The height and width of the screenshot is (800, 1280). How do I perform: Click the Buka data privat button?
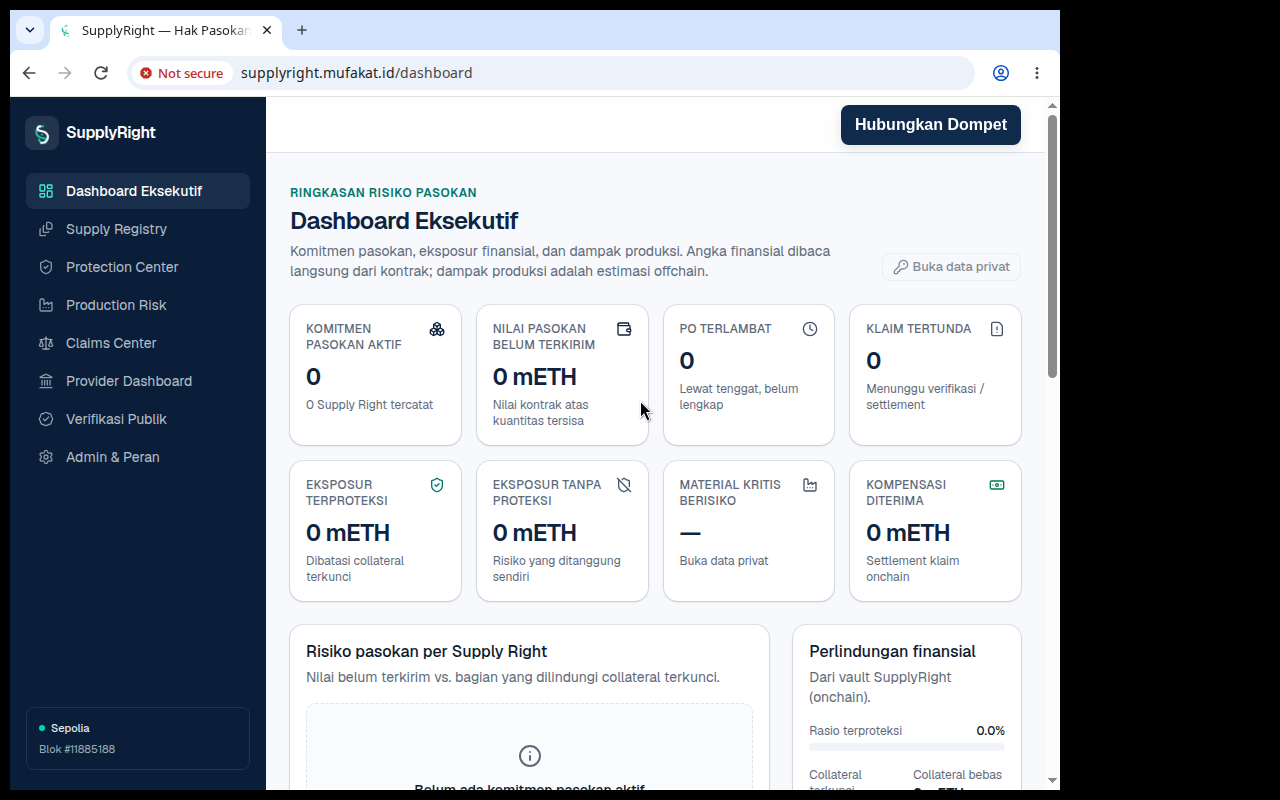951,267
